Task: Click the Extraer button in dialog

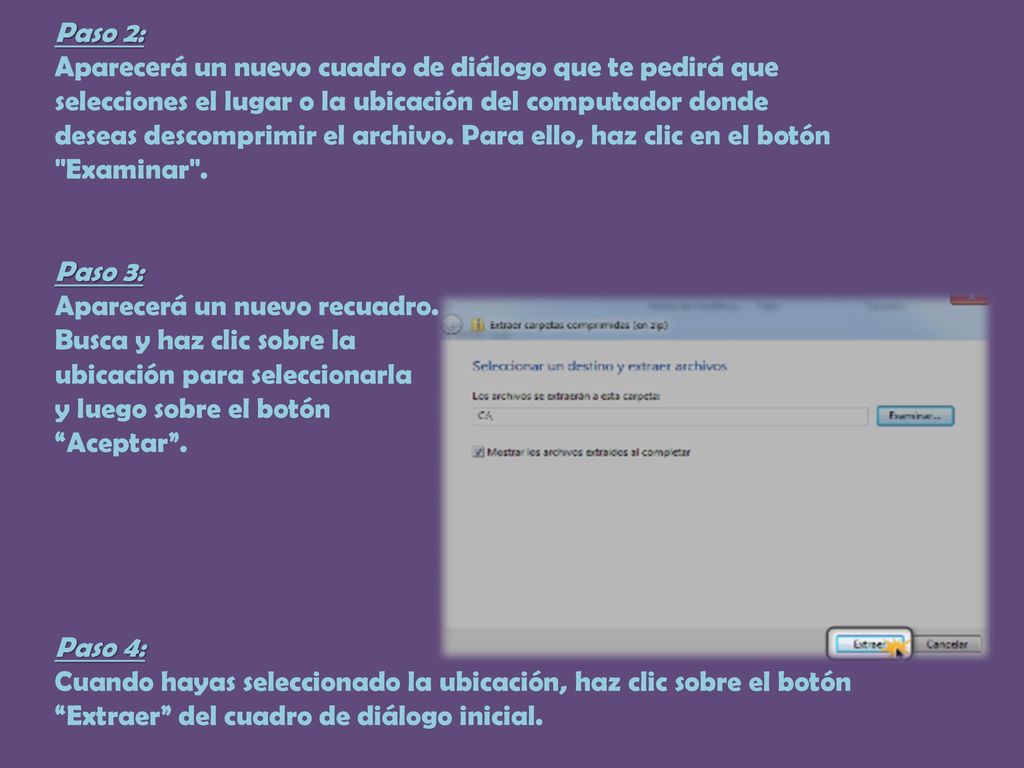Action: pos(869,644)
